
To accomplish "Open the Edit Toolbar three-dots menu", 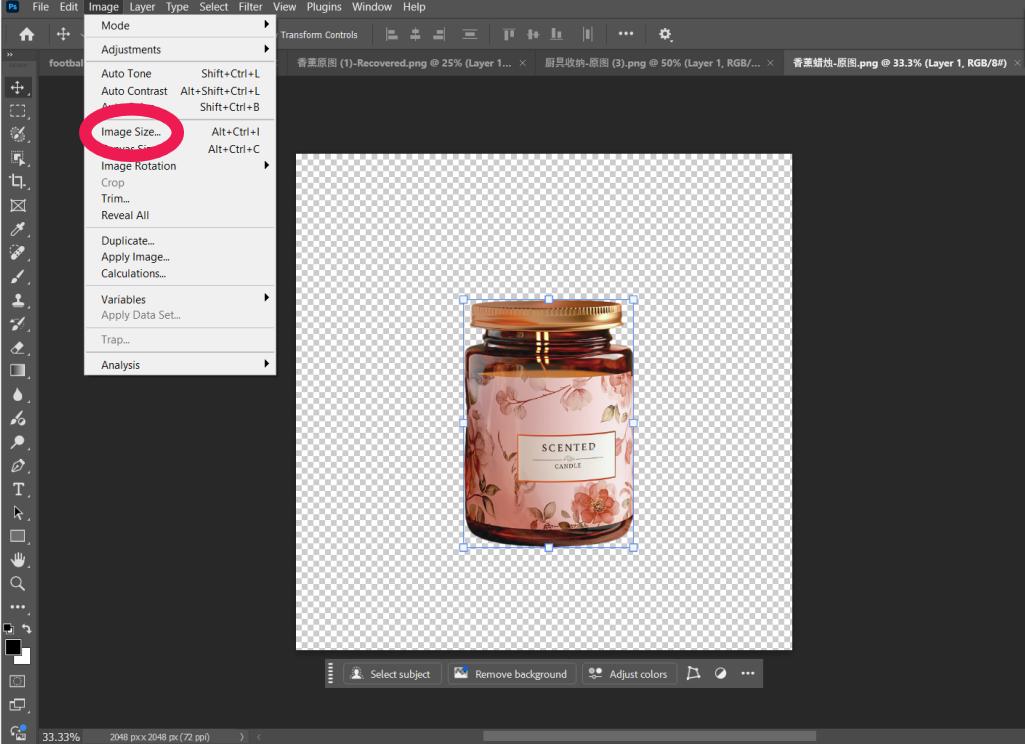I will pyautogui.click(x=18, y=607).
